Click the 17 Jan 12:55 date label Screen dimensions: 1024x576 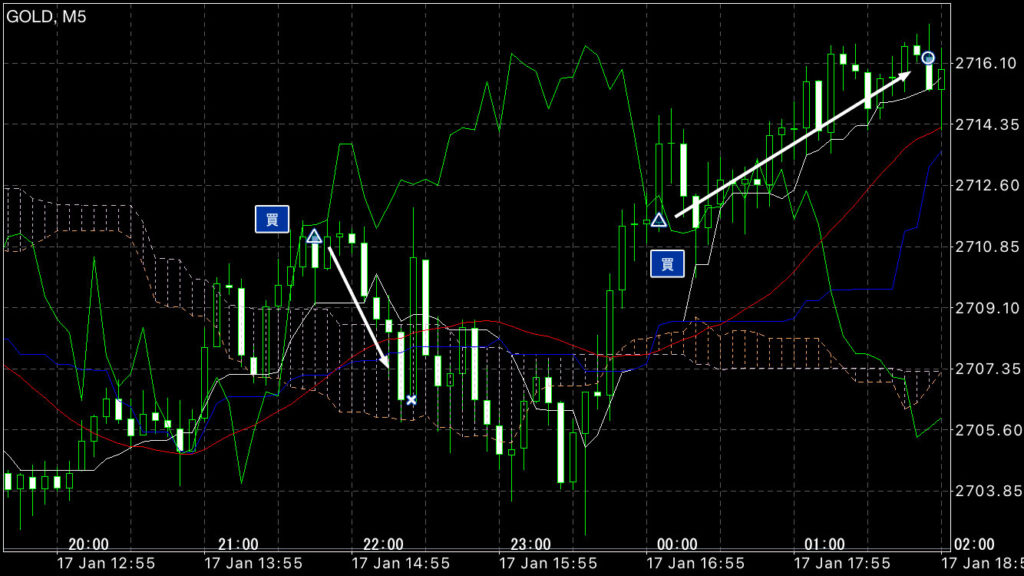pyautogui.click(x=106, y=563)
